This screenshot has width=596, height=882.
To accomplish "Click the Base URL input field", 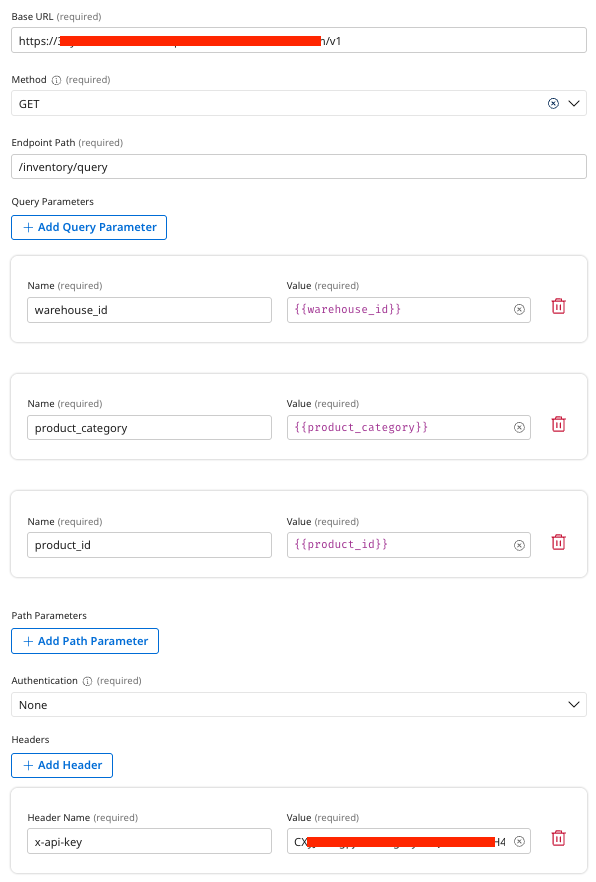I will tap(298, 40).
